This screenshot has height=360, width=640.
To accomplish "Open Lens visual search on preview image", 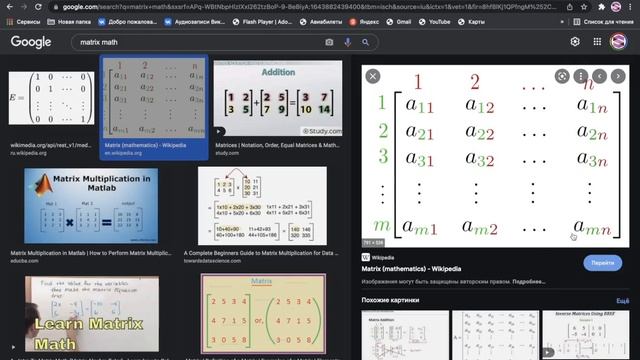I will 562,76.
